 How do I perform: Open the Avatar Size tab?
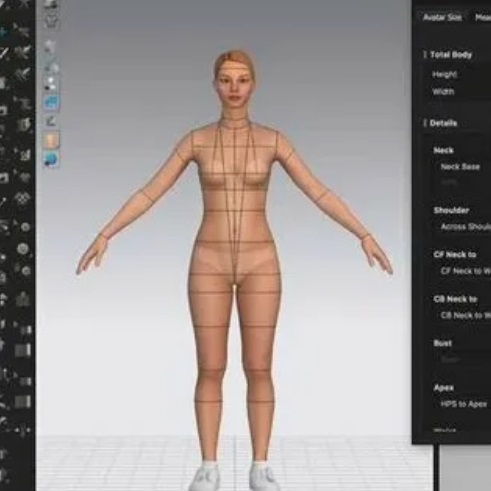442,18
